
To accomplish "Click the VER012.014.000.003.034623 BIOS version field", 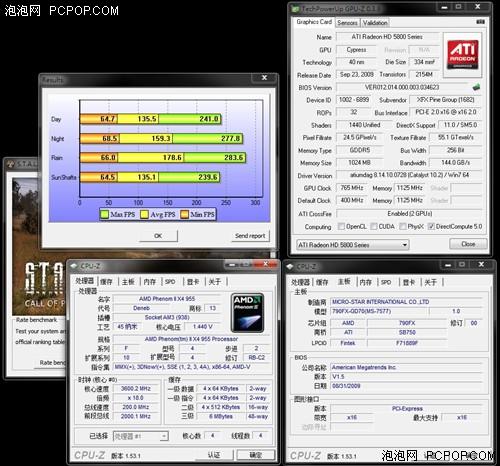I will [402, 87].
